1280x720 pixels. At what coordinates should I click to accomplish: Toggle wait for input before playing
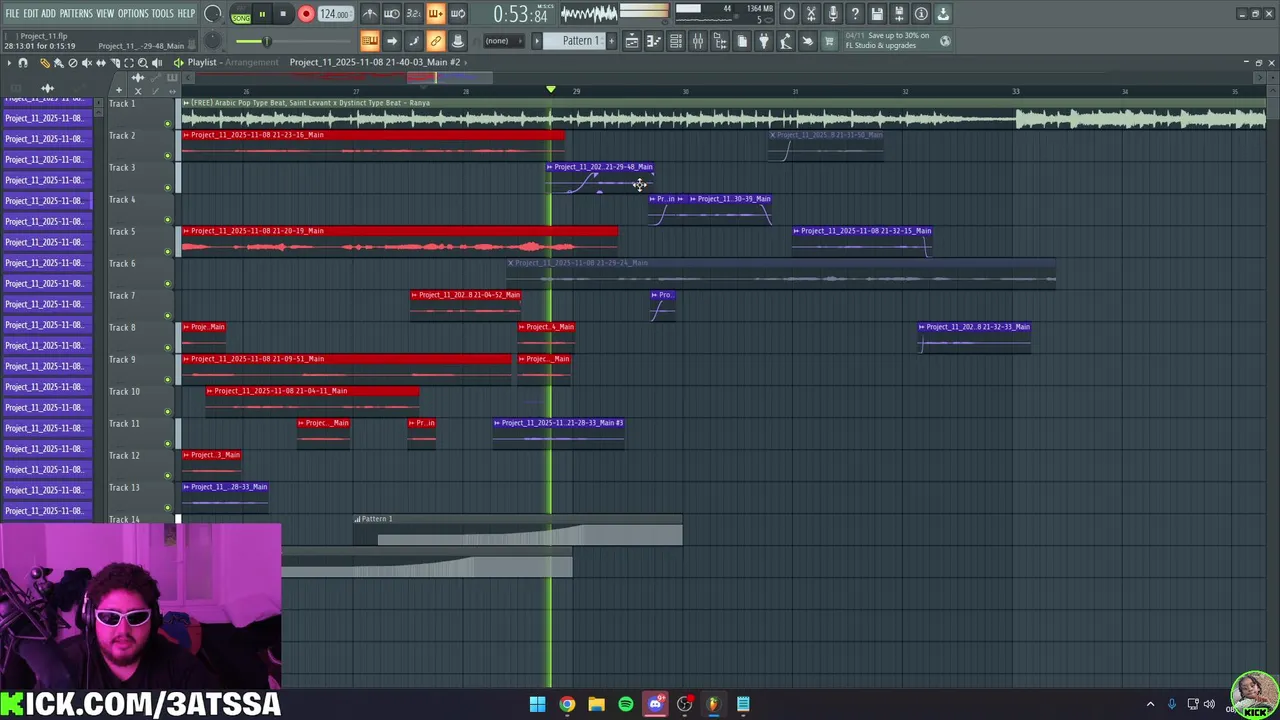point(392,13)
